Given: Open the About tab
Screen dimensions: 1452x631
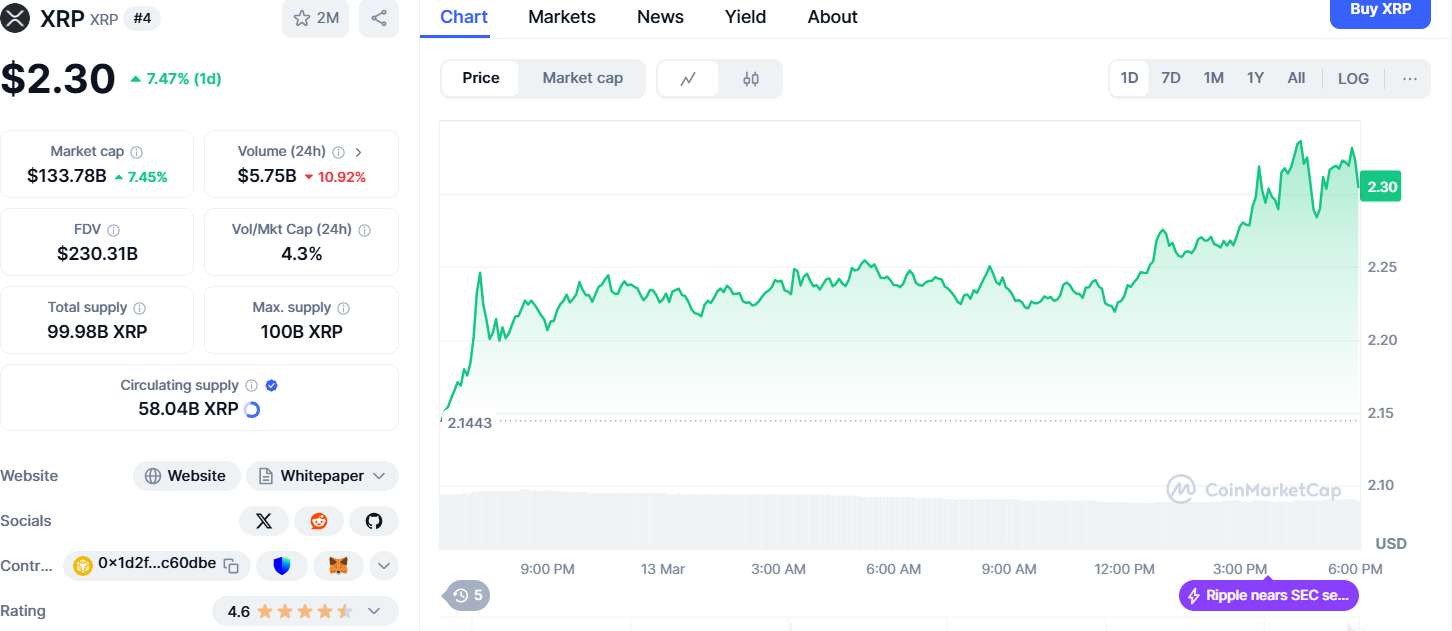Looking at the screenshot, I should 832,17.
